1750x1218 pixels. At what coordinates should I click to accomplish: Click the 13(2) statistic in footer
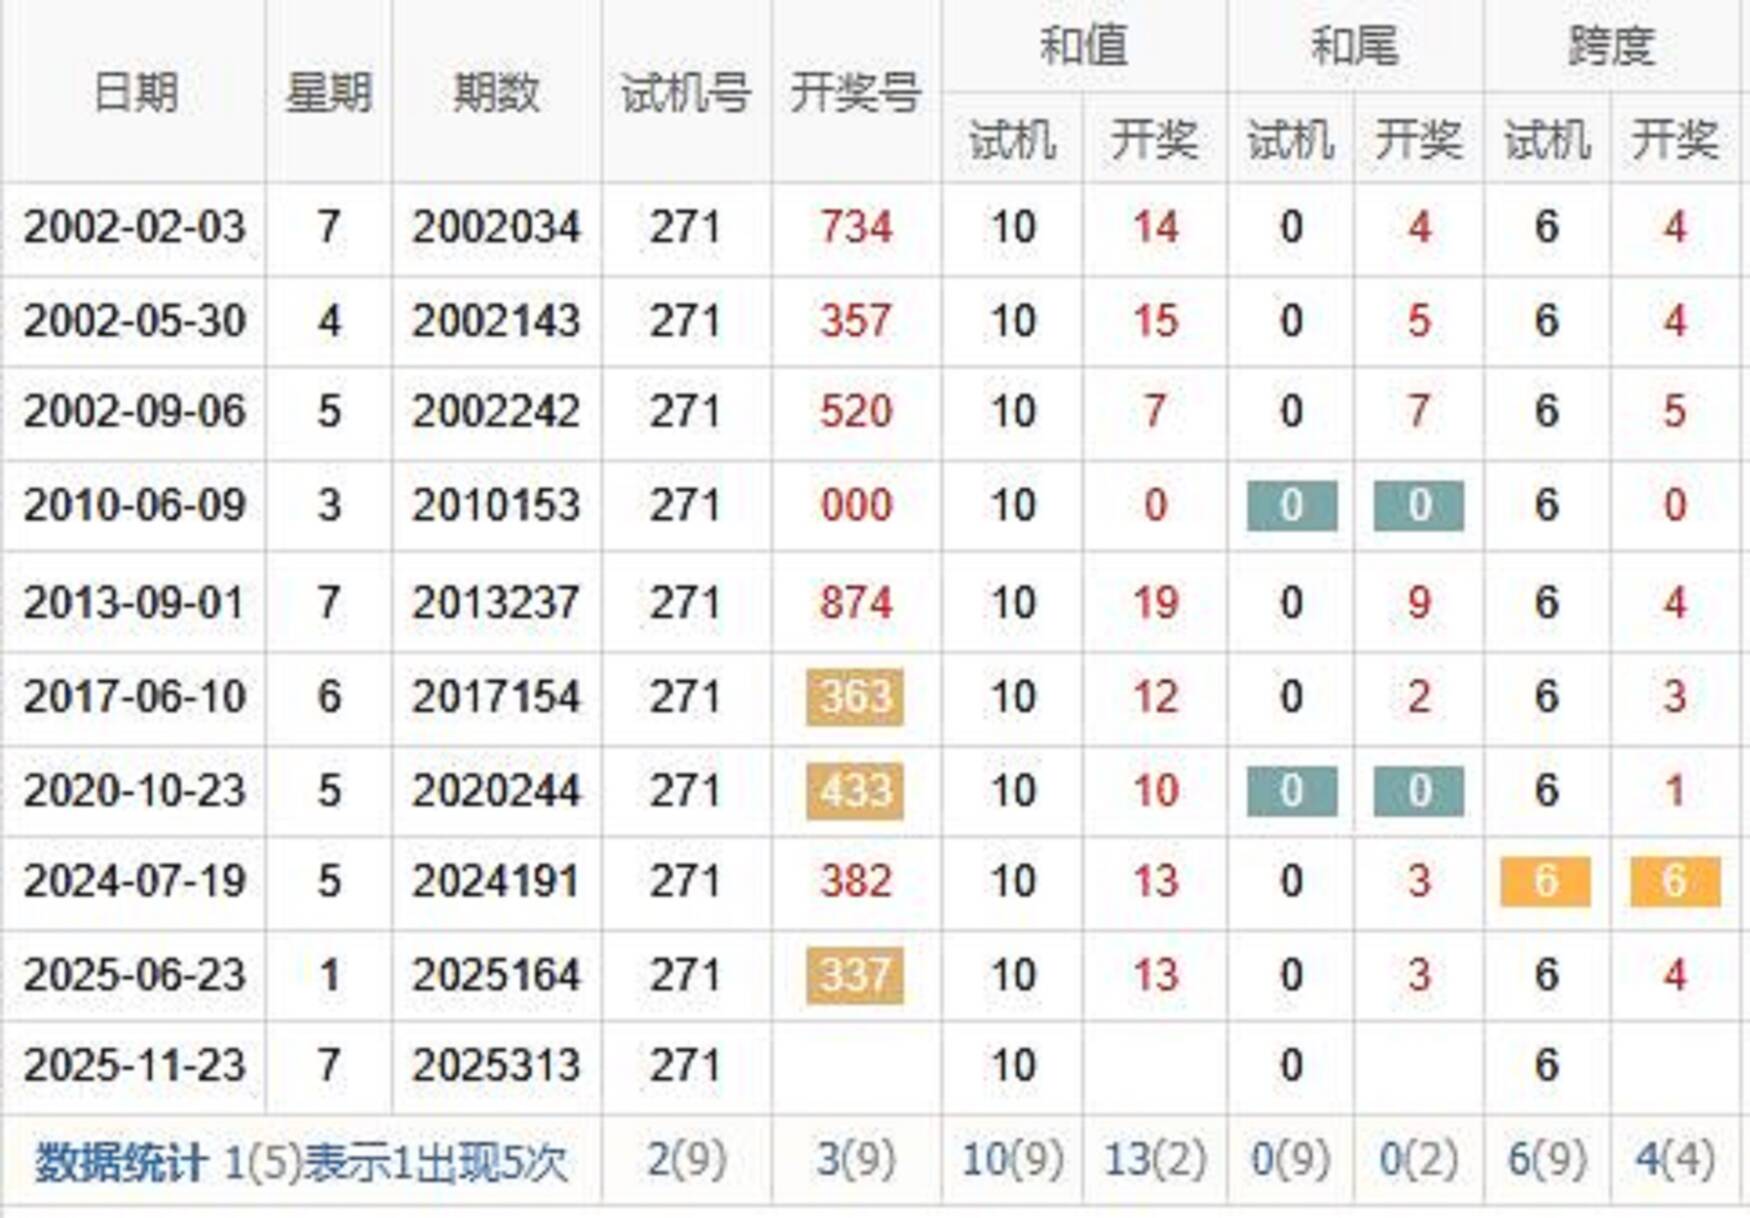[x=1154, y=1160]
